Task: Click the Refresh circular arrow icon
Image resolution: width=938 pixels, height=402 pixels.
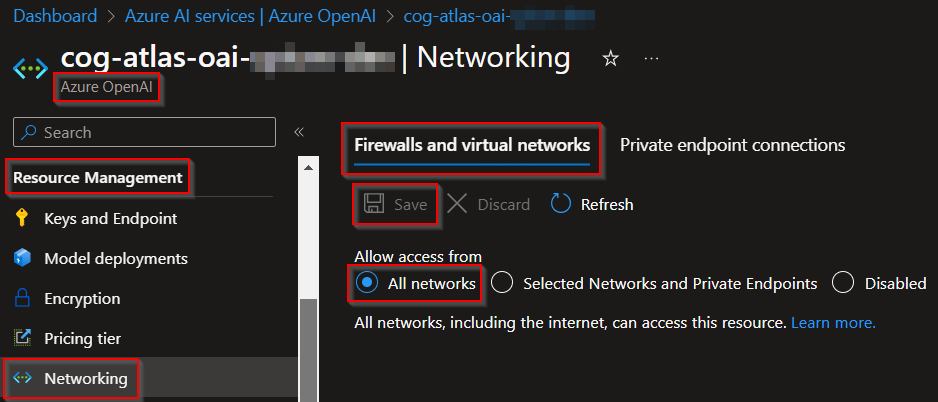Action: click(x=561, y=204)
